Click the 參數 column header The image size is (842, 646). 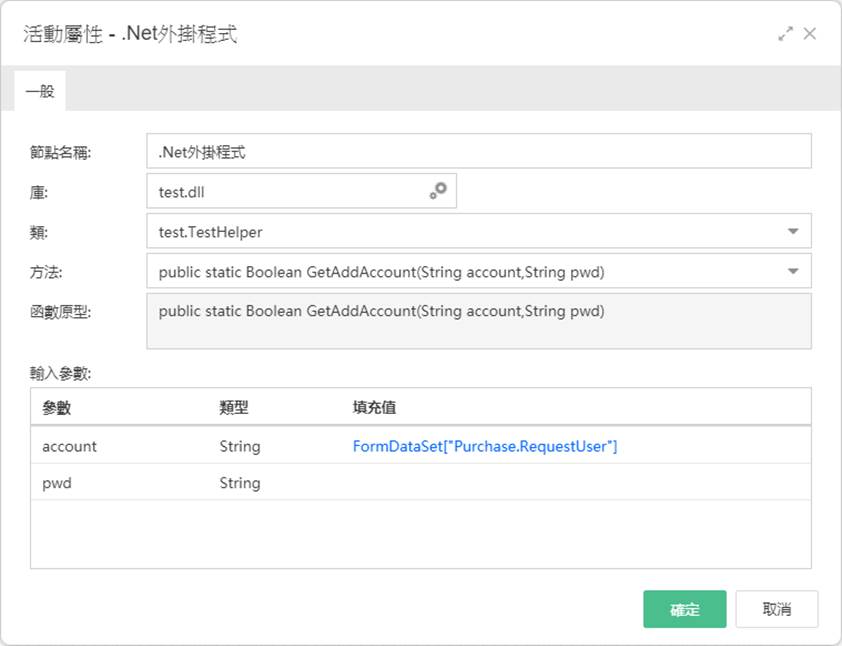click(56, 408)
